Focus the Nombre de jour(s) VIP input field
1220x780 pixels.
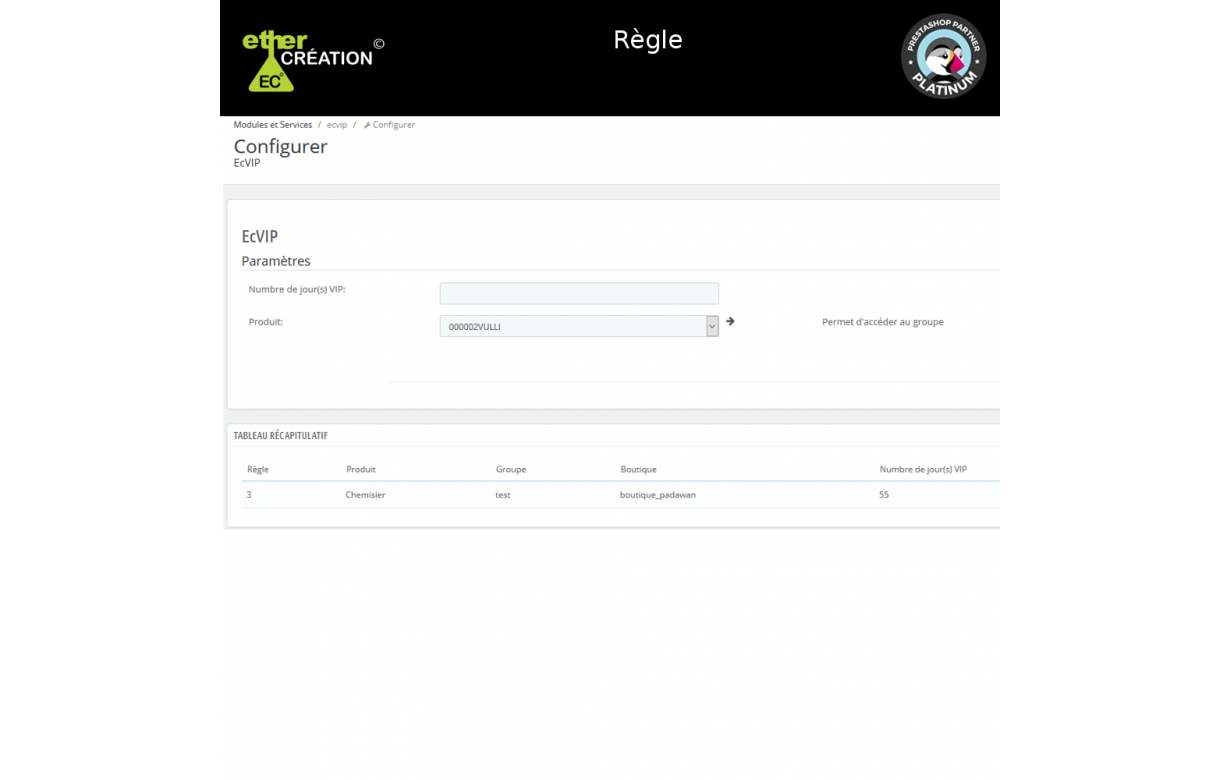click(579, 293)
